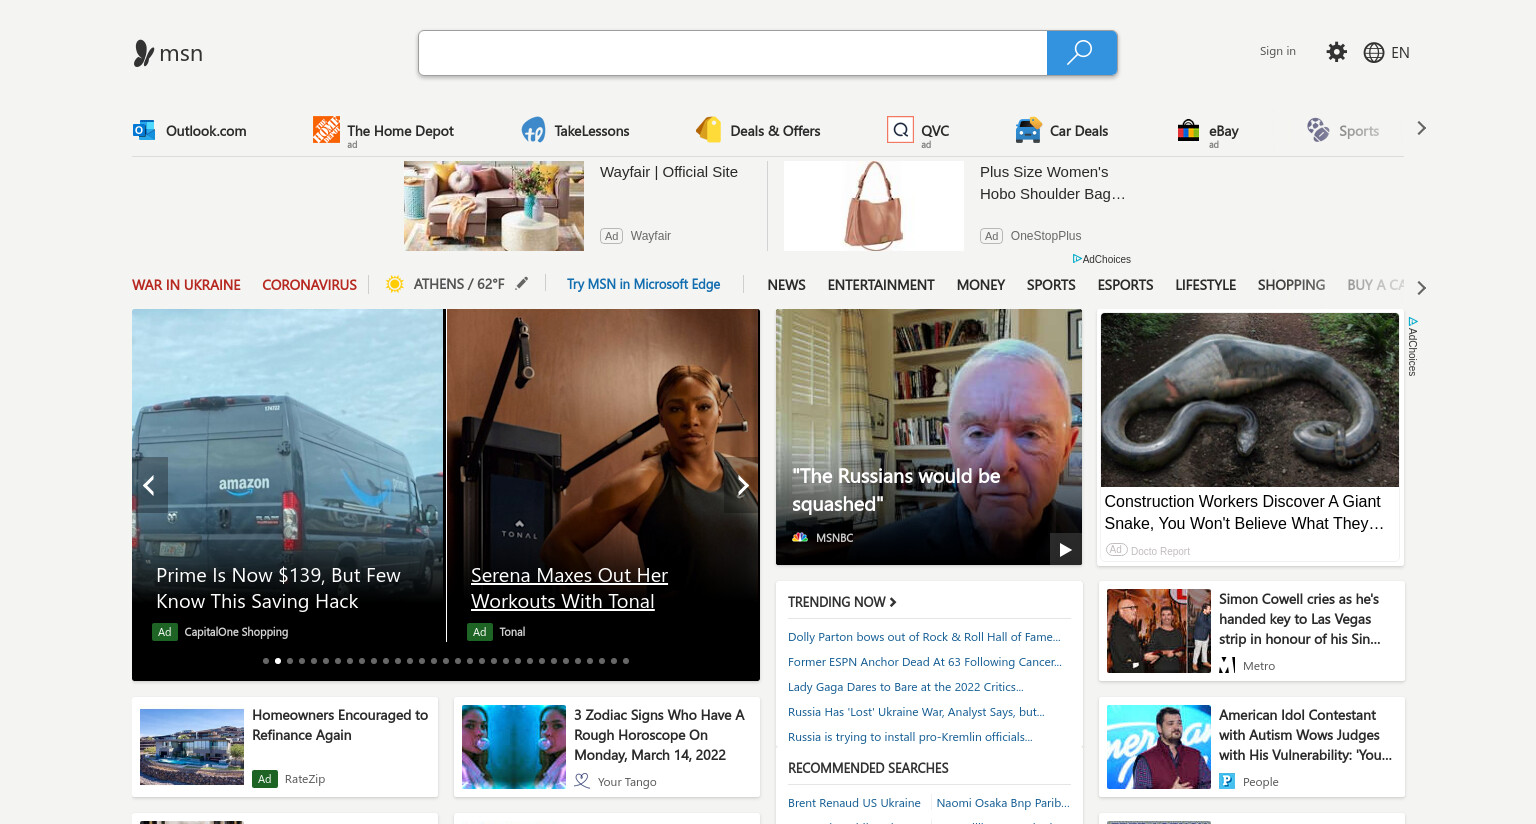The height and width of the screenshot is (824, 1536).
Task: Open the Homeowners Refinance ad thumbnail
Action: [192, 747]
